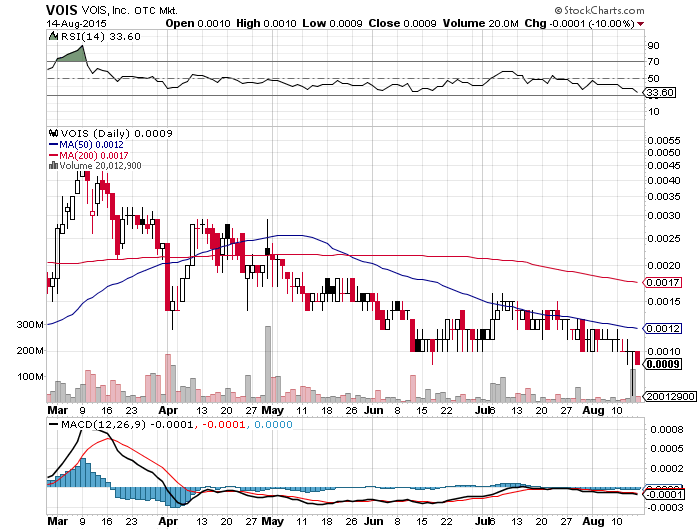This screenshot has width=700, height=530.
Task: Click the volume bars legend icon
Action: coord(54,165)
